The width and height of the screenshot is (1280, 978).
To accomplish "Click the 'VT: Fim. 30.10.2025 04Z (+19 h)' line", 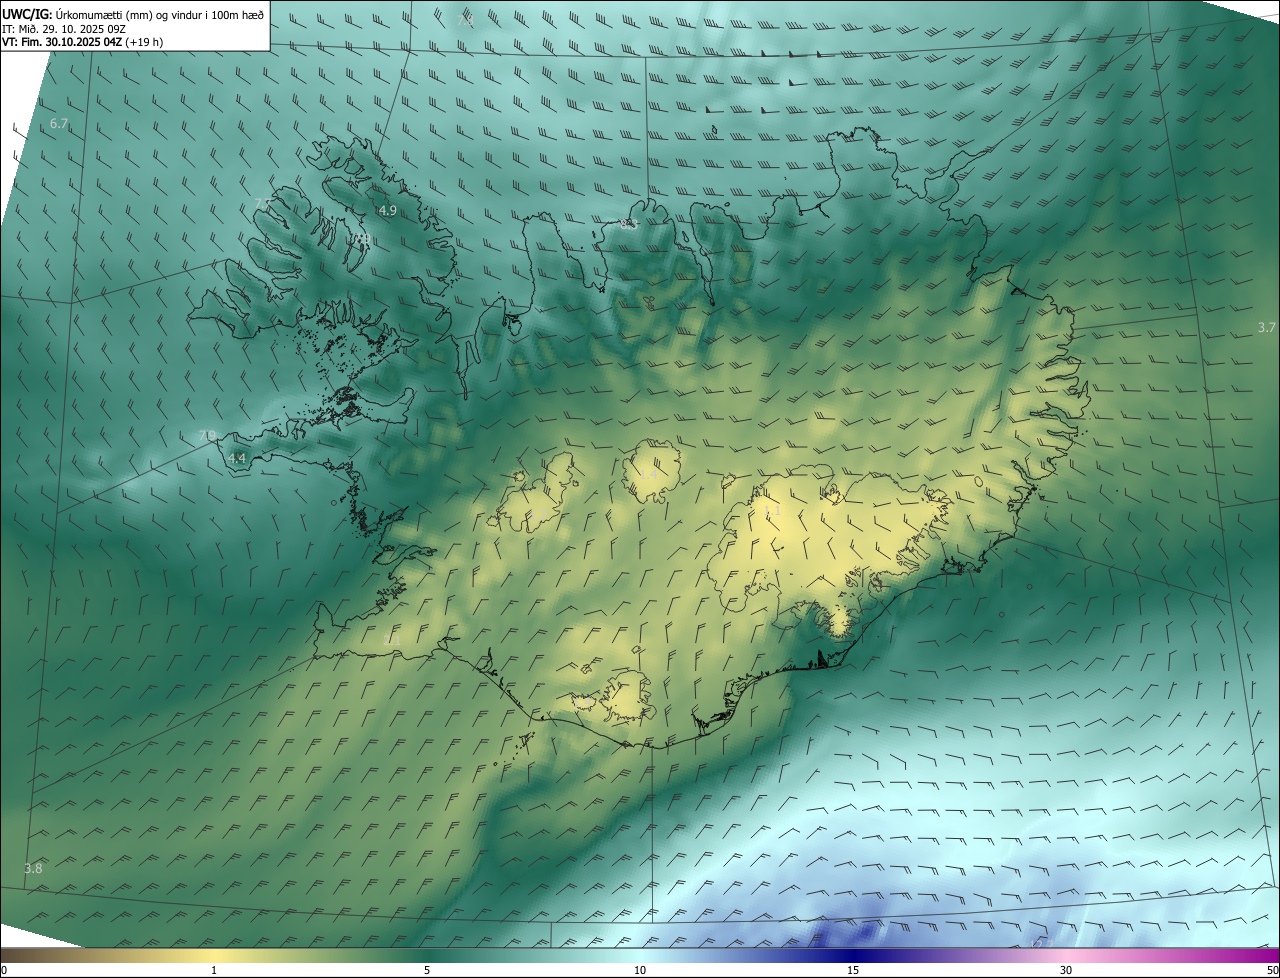I will 82,42.
